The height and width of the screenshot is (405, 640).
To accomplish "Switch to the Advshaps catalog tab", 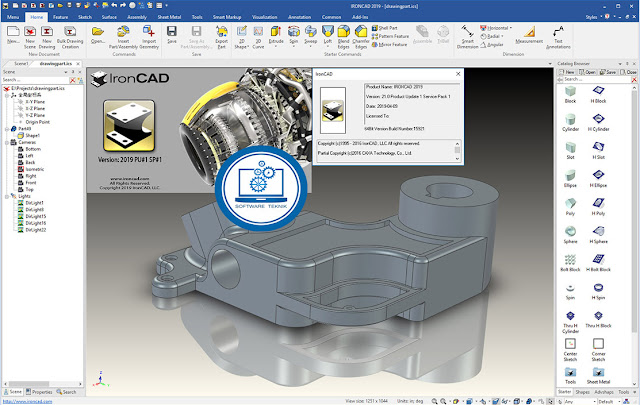I will pos(604,392).
